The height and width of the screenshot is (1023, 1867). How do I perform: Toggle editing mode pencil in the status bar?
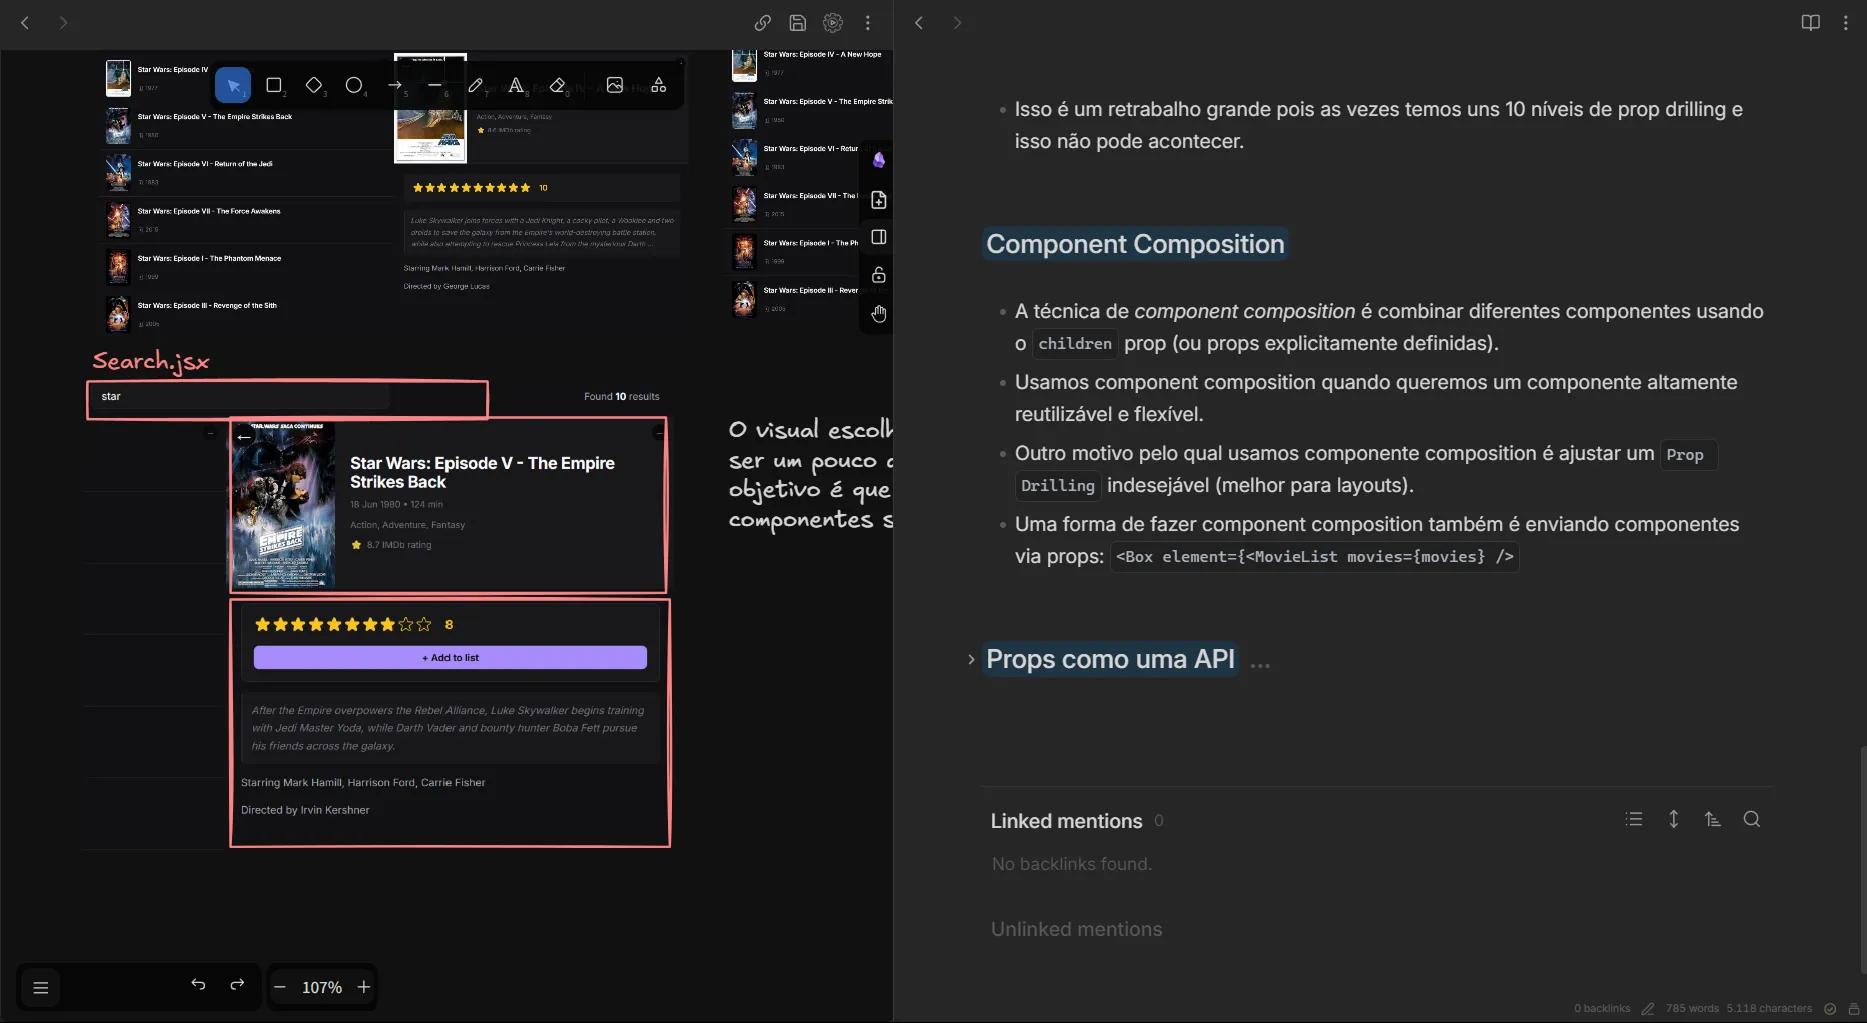(1648, 1009)
